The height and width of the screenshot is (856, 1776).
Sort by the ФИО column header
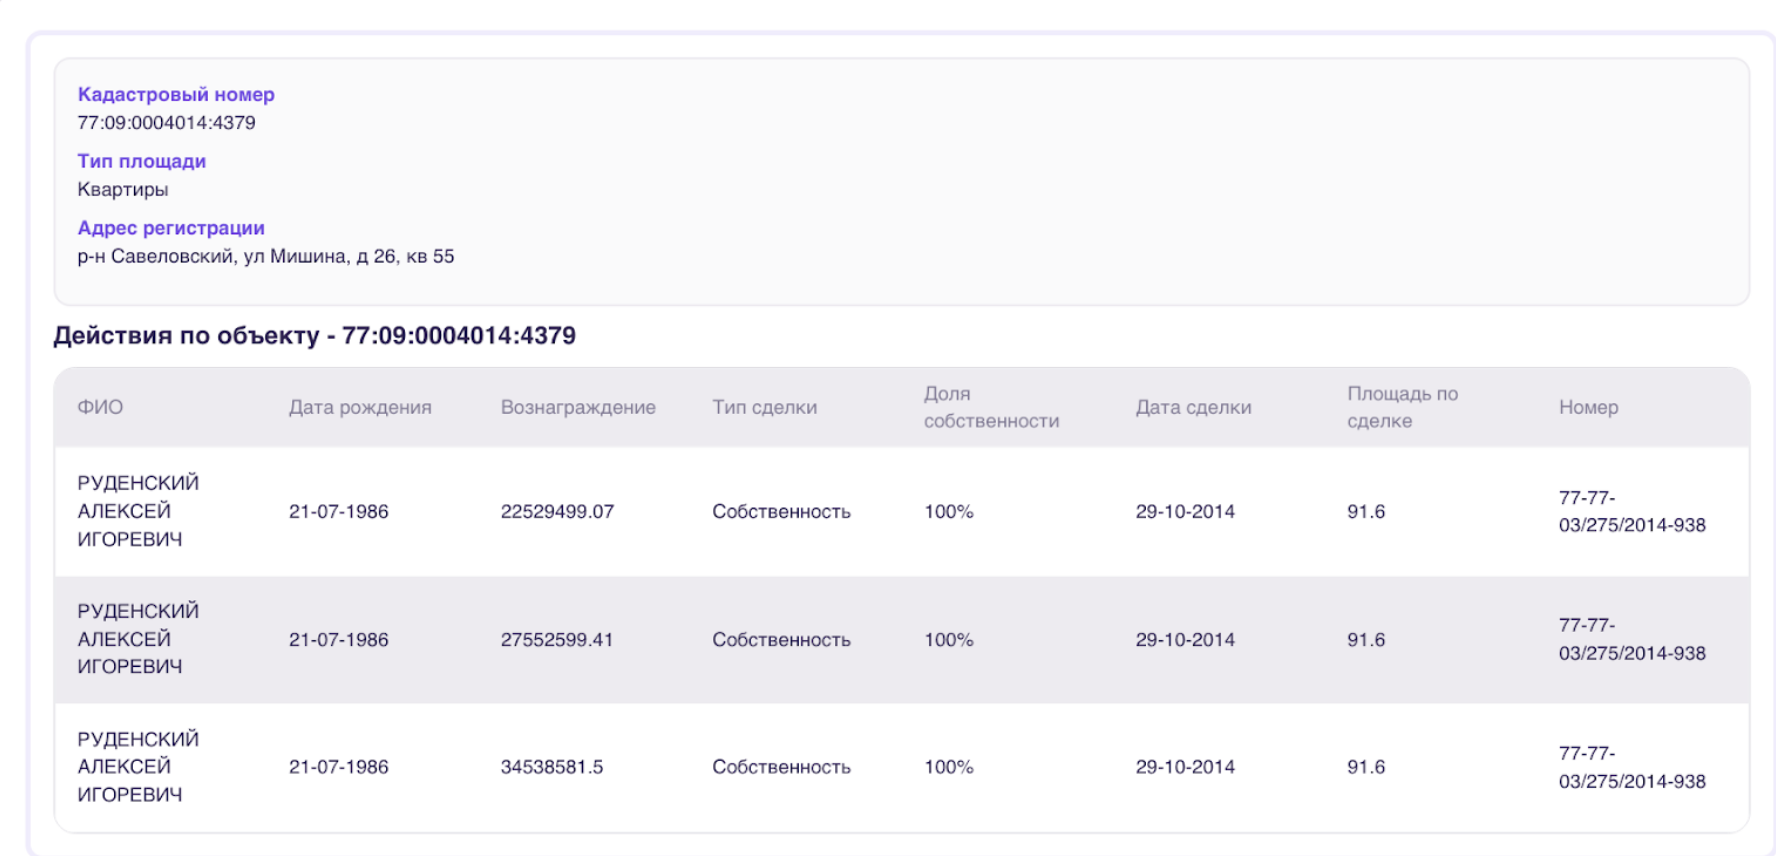tap(100, 407)
